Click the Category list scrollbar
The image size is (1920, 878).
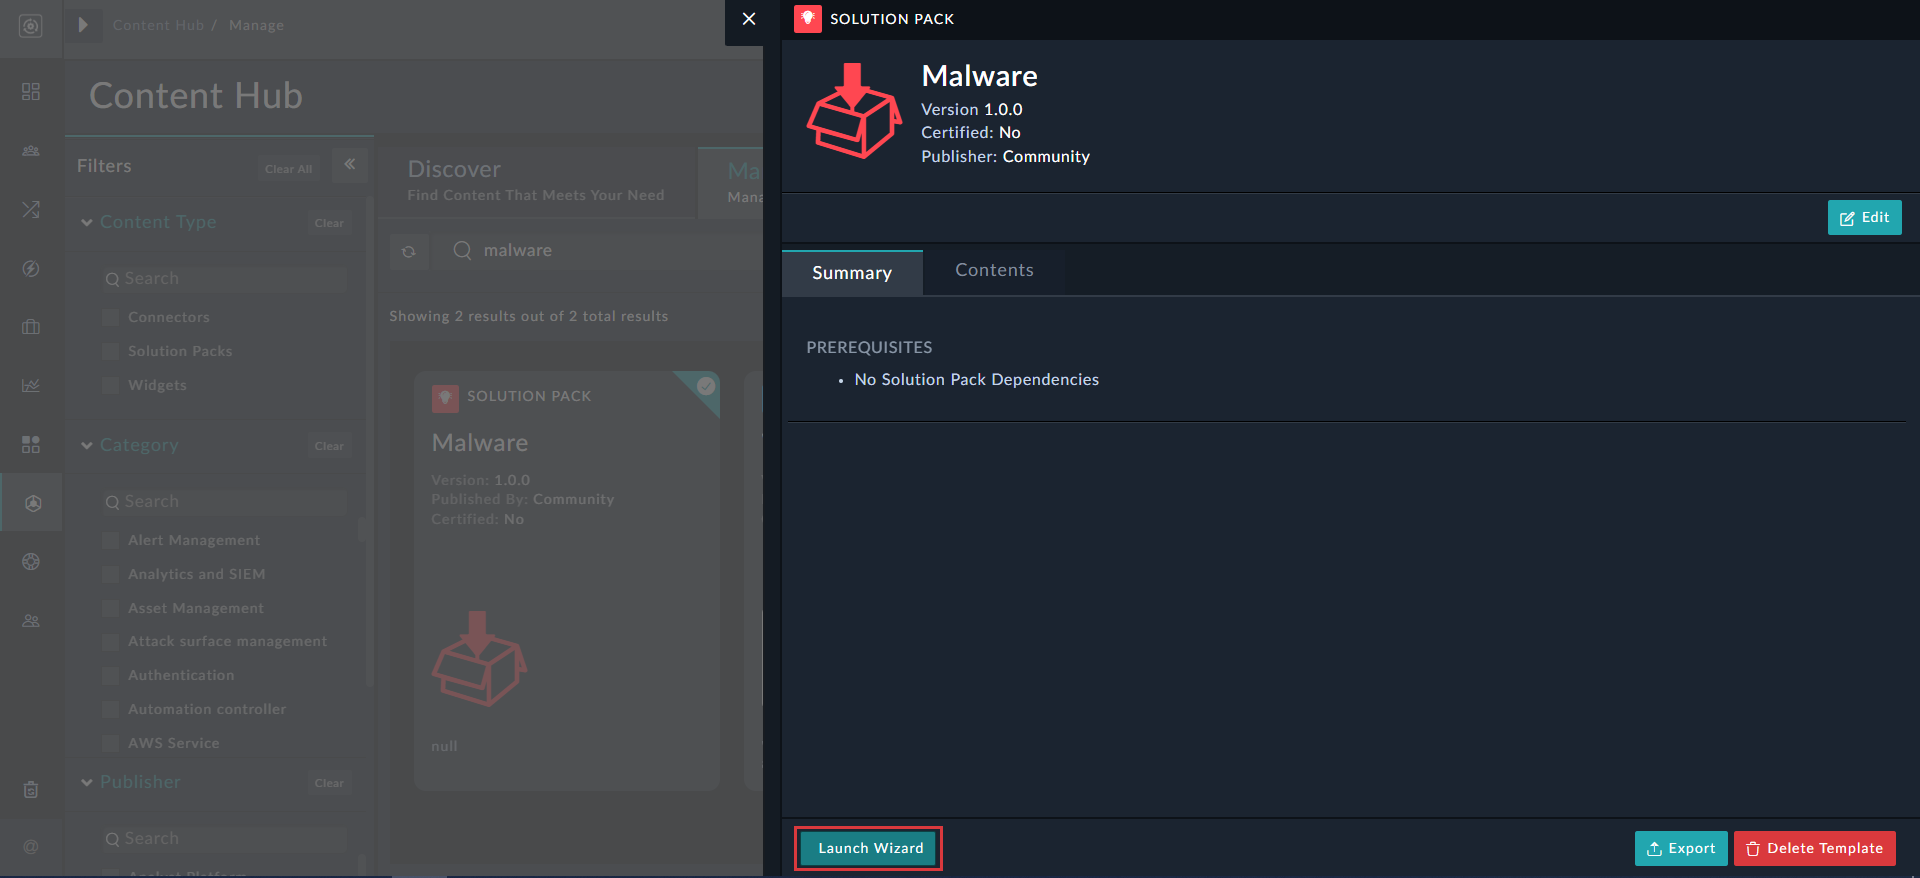361,529
